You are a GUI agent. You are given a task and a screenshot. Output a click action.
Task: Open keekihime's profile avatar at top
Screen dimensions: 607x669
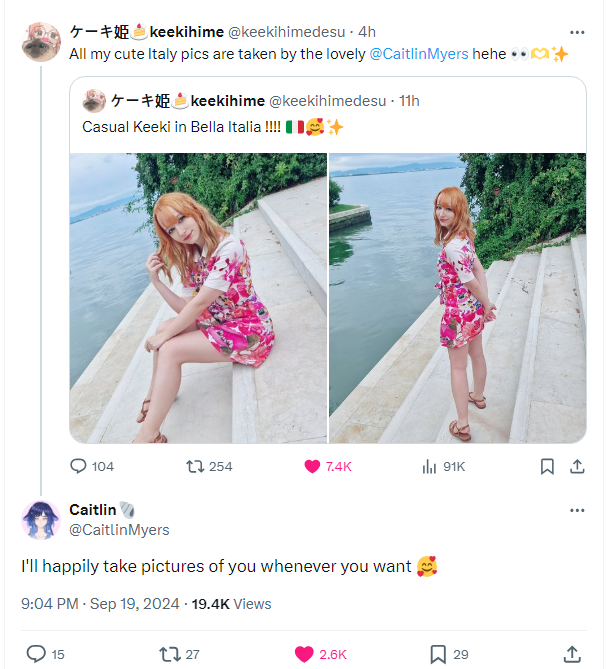coord(41,42)
